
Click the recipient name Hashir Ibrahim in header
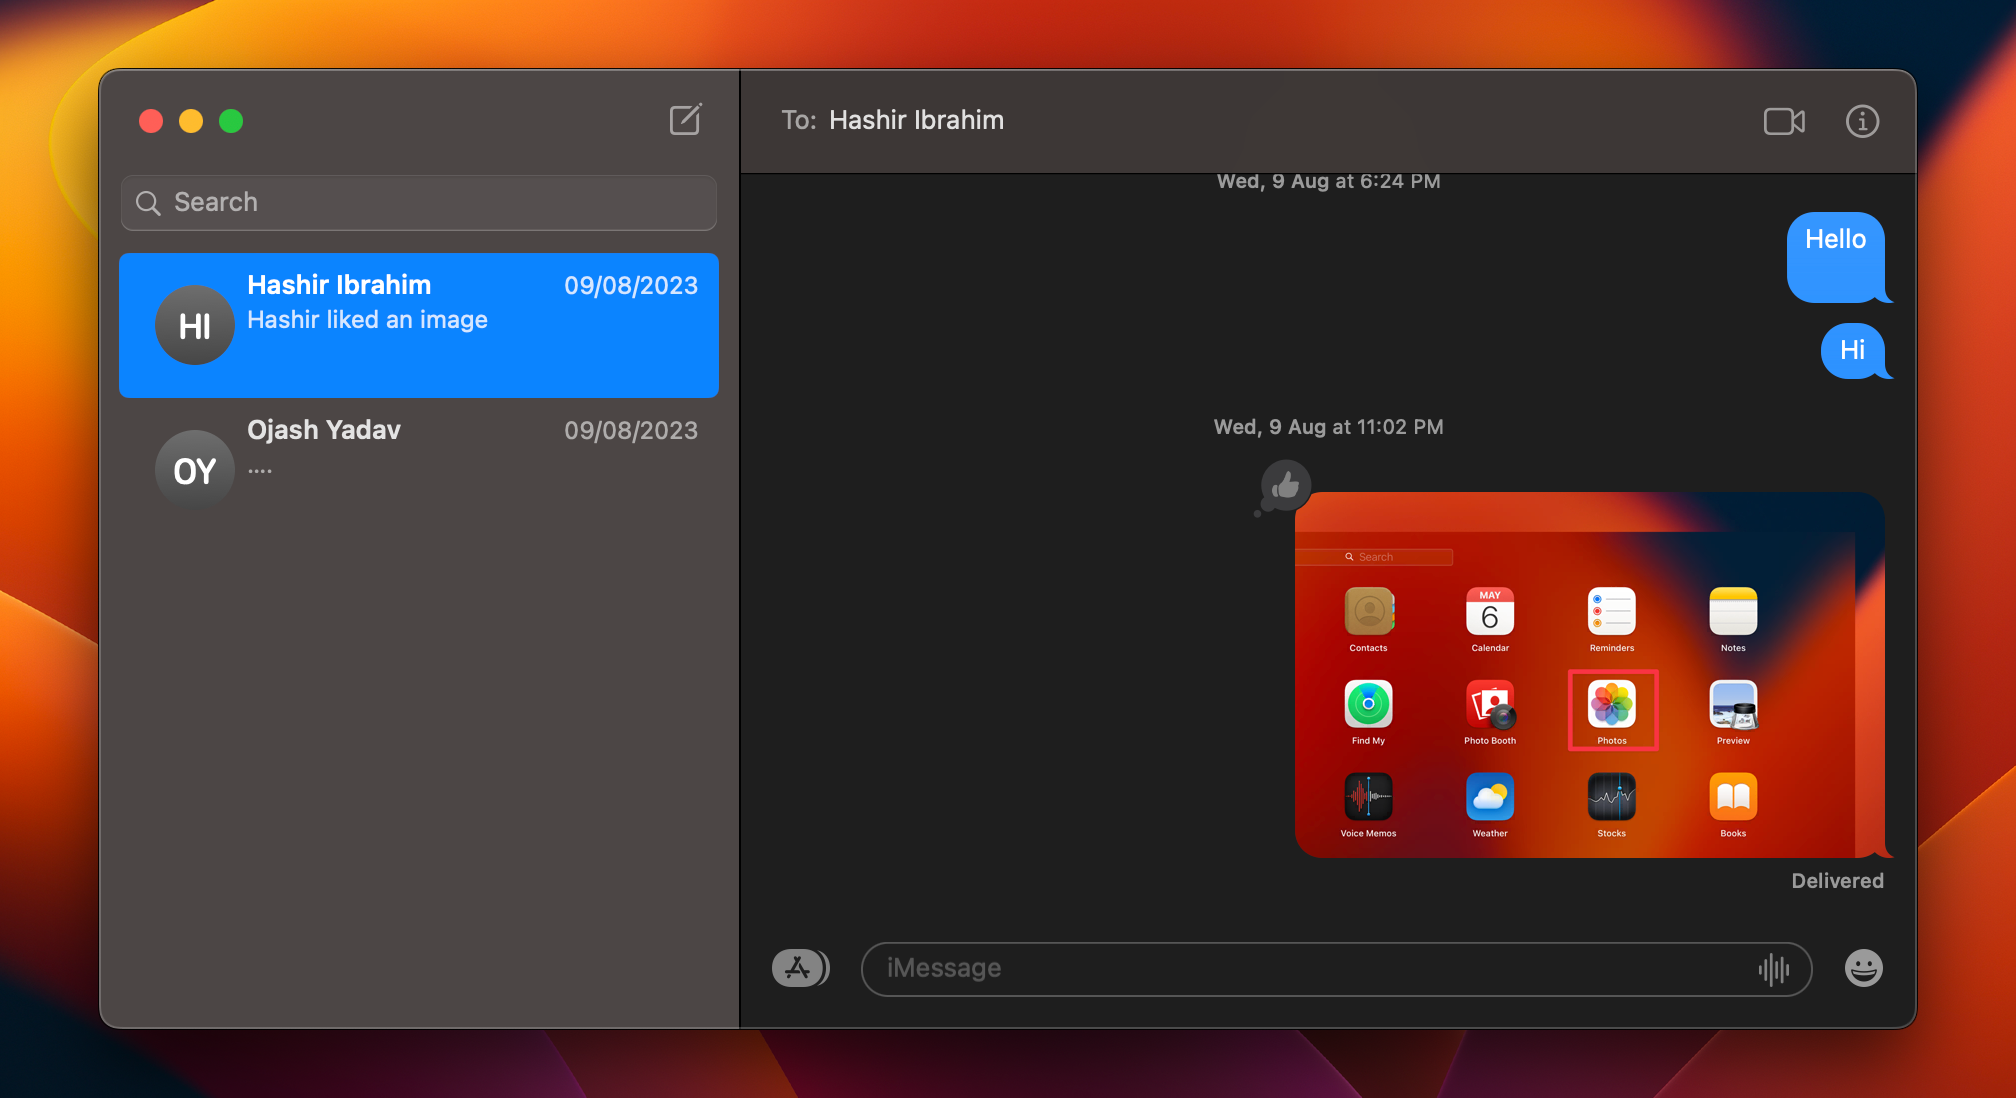click(x=916, y=120)
